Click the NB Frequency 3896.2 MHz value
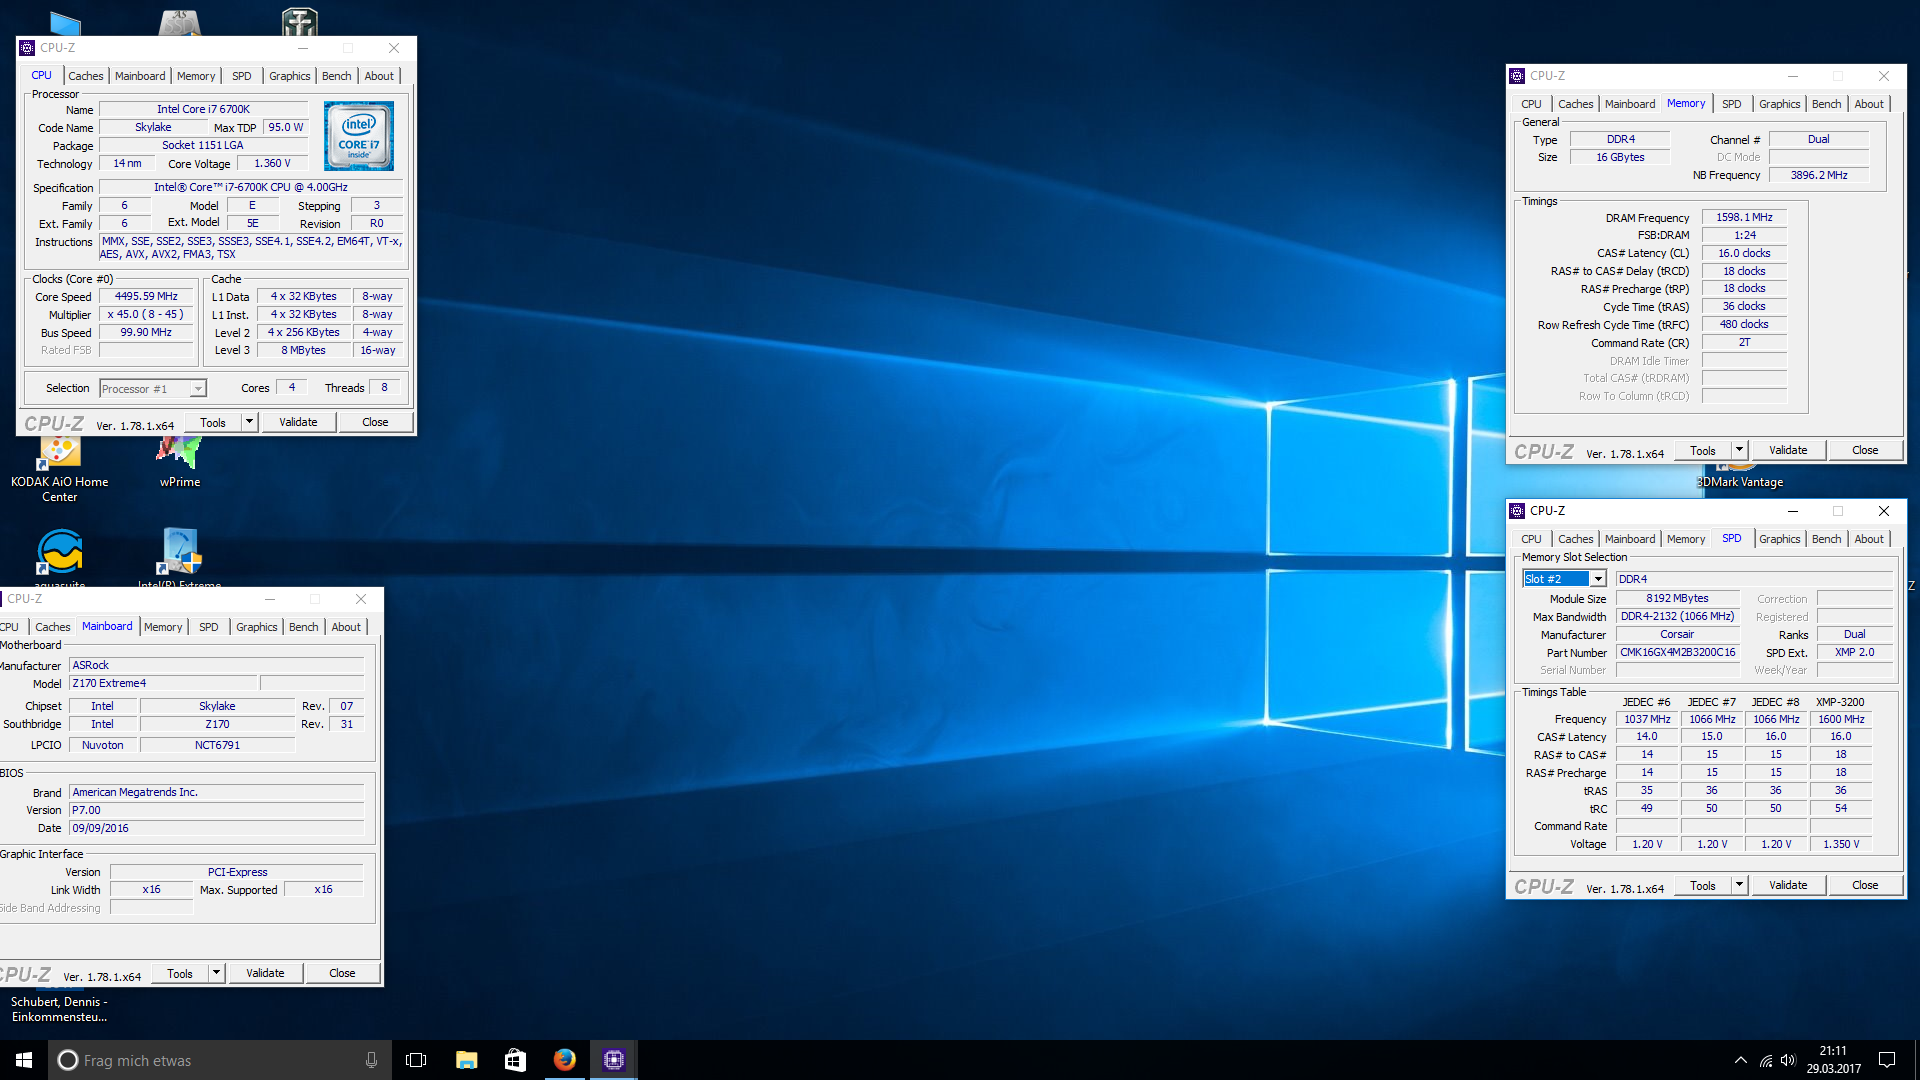1920x1080 pixels. tap(1818, 176)
